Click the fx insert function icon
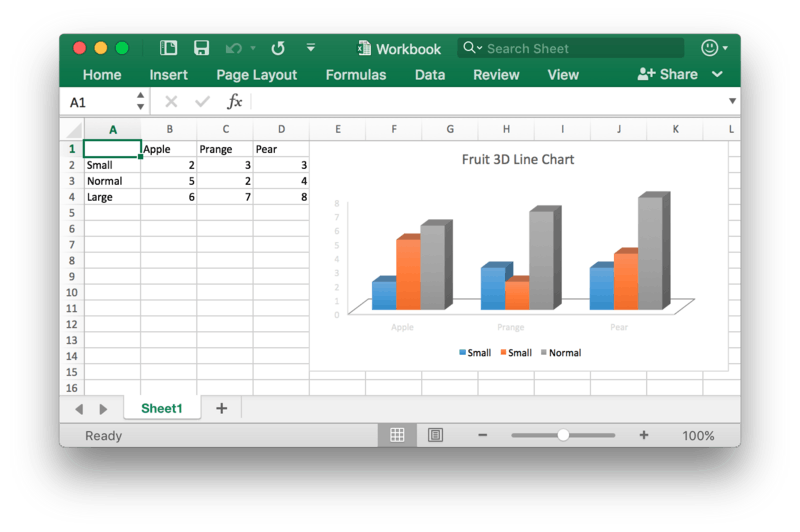Image resolution: width=800 pixels, height=532 pixels. point(234,102)
